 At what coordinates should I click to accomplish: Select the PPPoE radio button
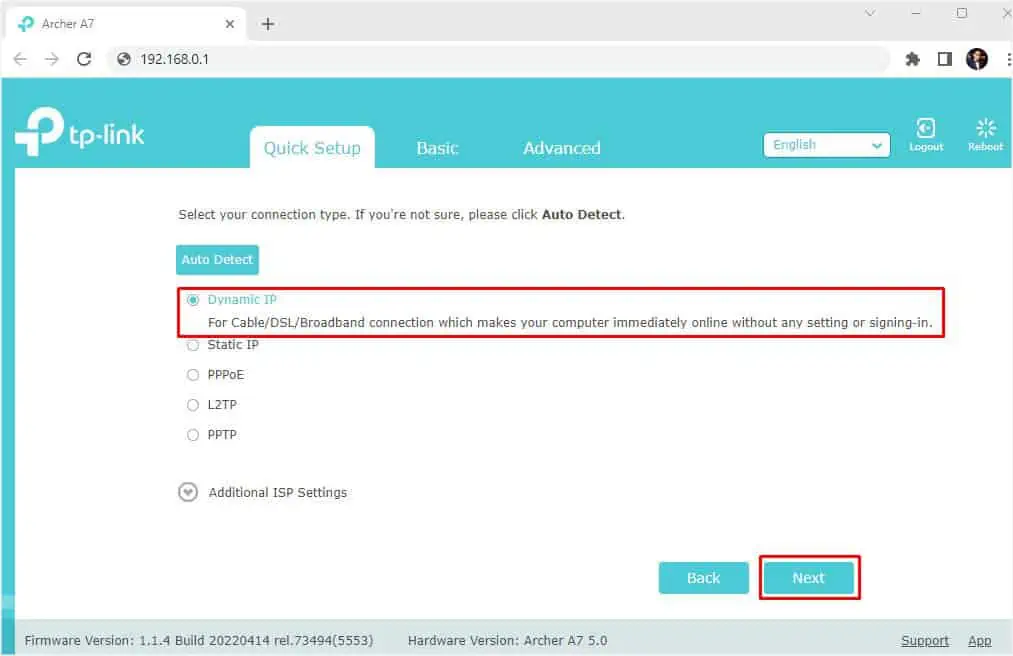[x=192, y=375]
